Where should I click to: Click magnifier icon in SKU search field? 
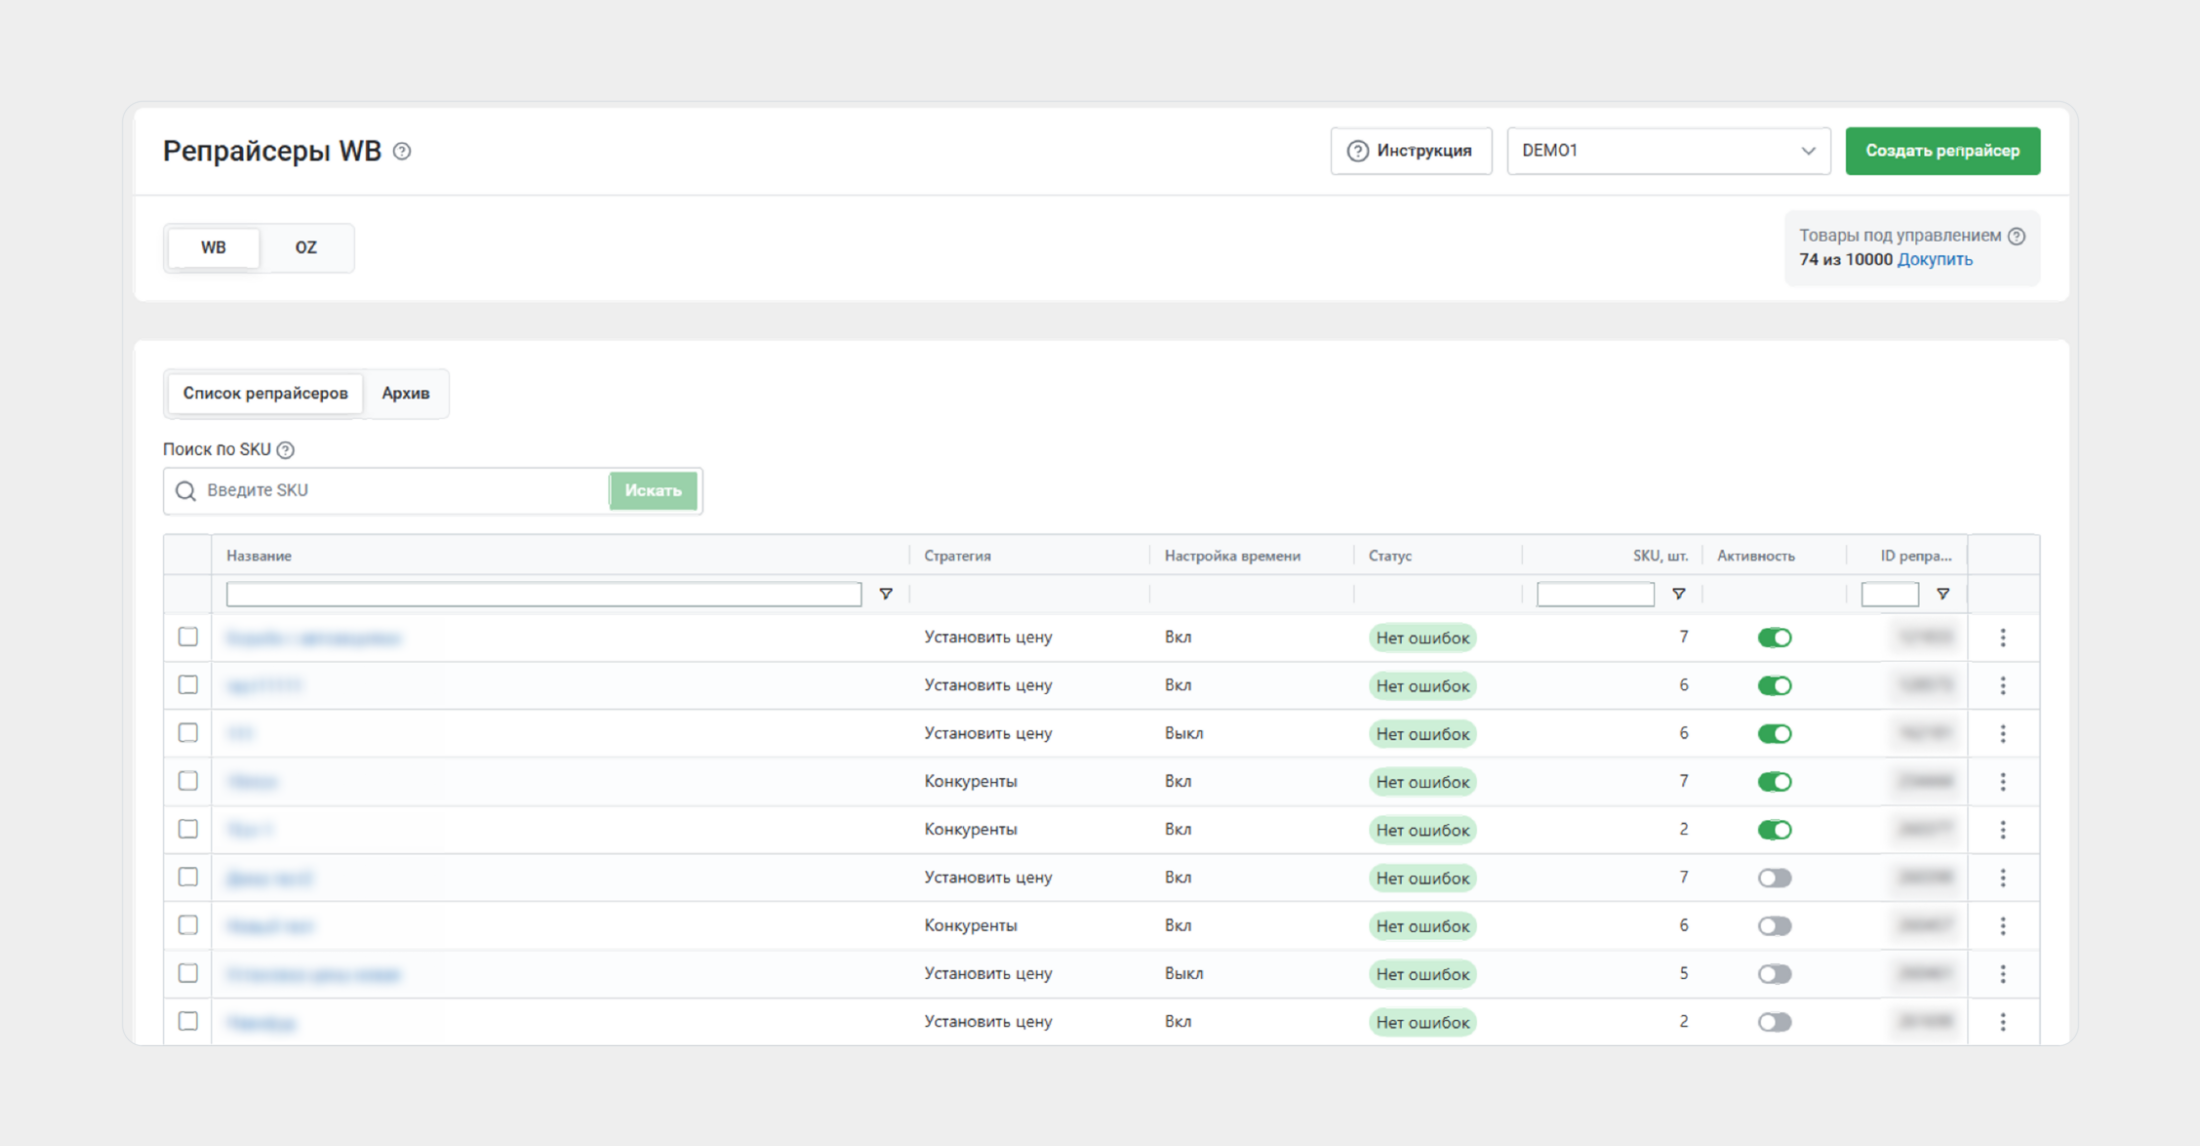coord(185,491)
